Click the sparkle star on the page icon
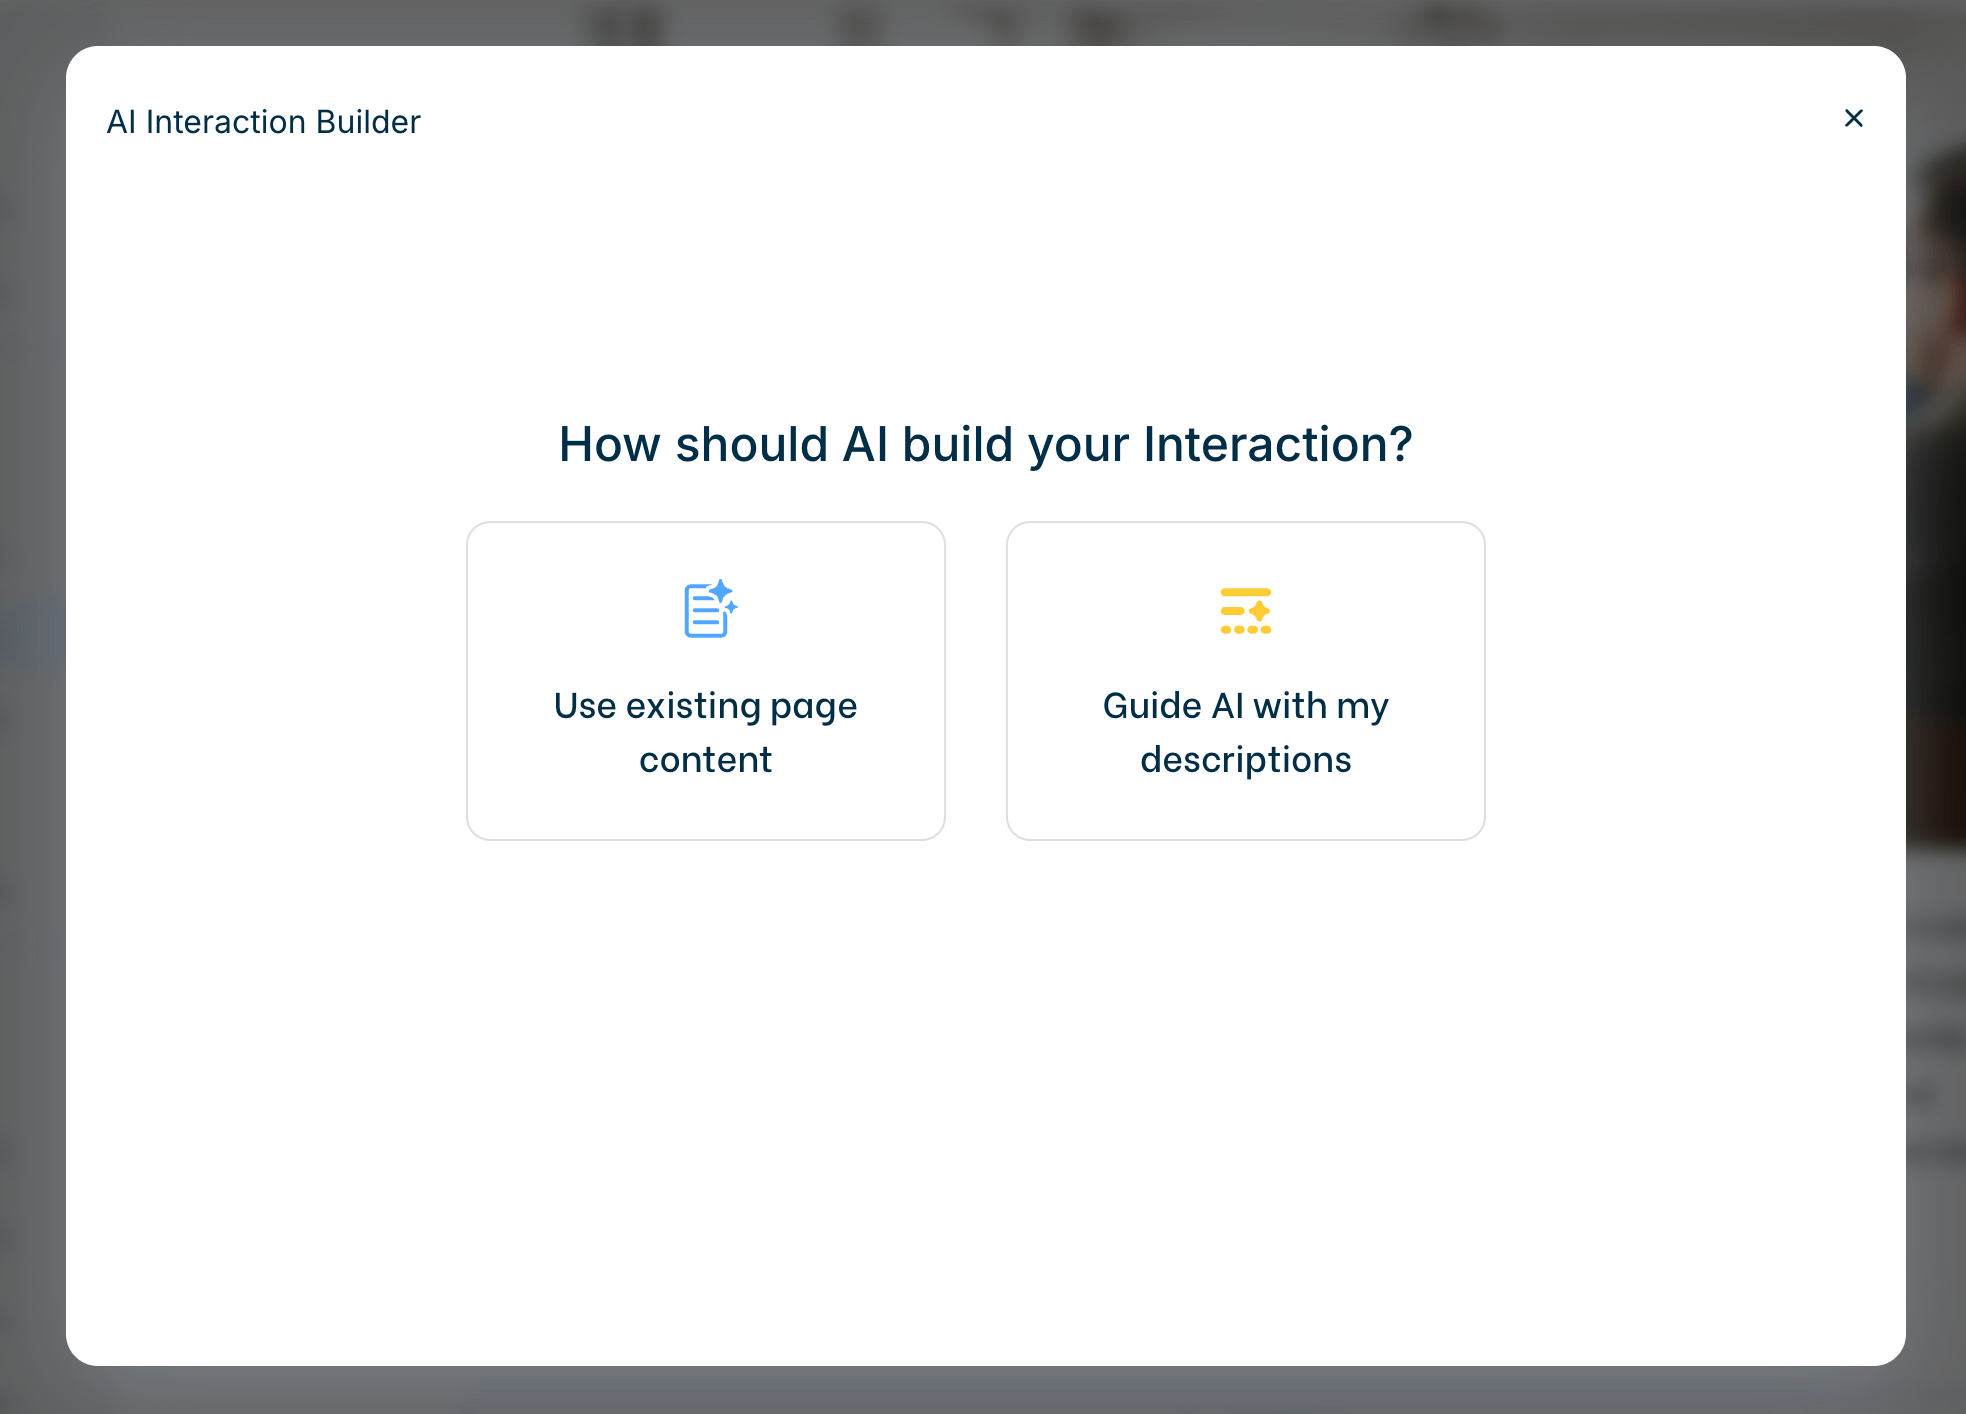1966x1414 pixels. (721, 591)
